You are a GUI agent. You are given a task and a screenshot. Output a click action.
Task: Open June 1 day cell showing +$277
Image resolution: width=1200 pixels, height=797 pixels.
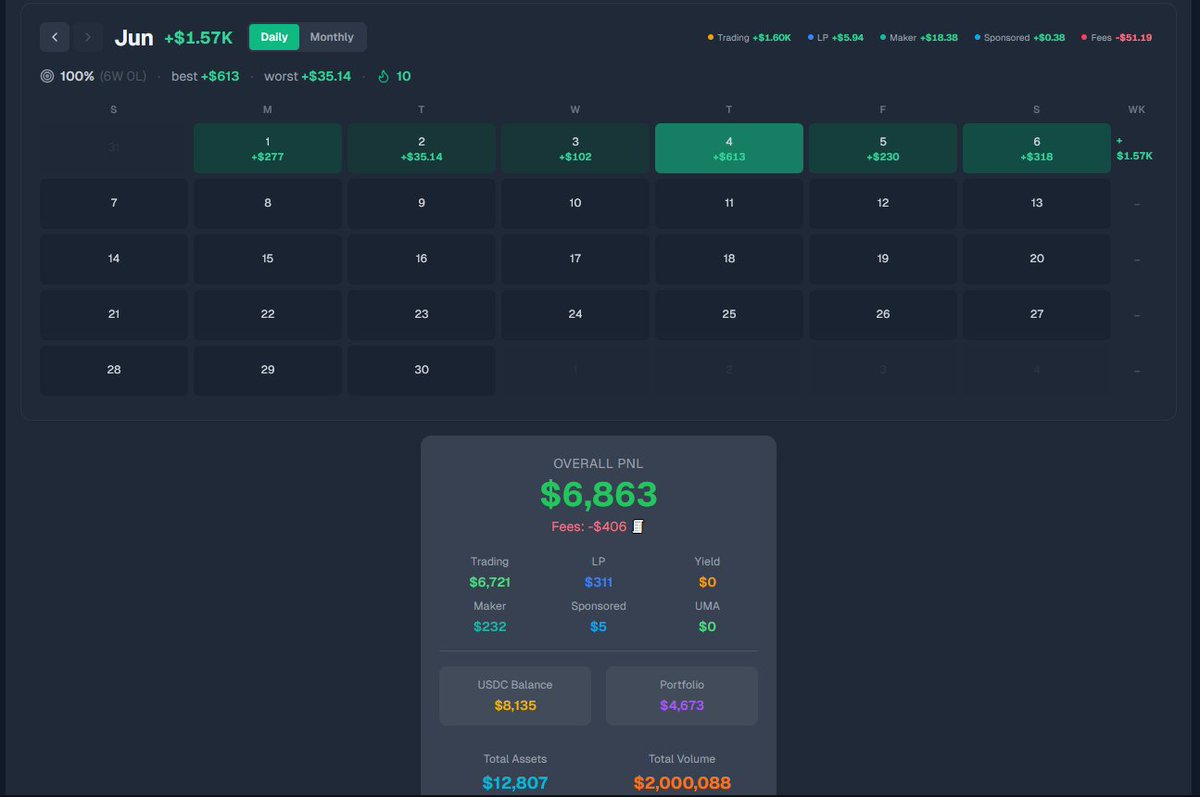coord(268,148)
